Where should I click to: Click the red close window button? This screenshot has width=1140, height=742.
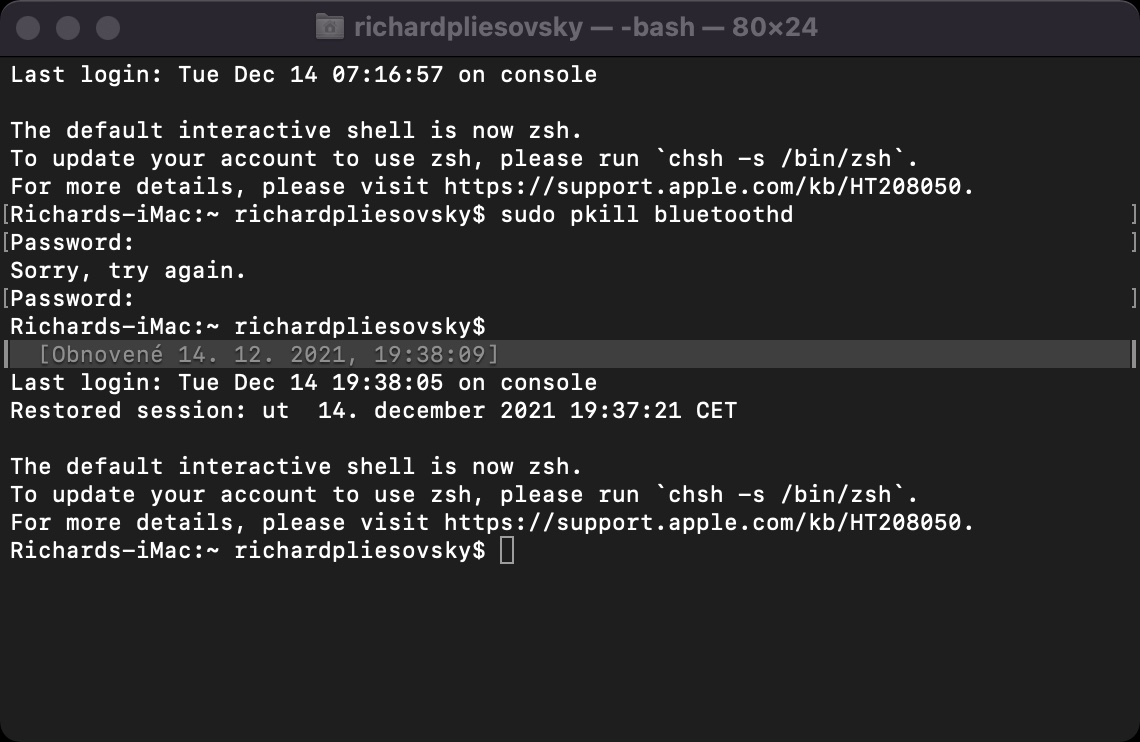point(28,28)
